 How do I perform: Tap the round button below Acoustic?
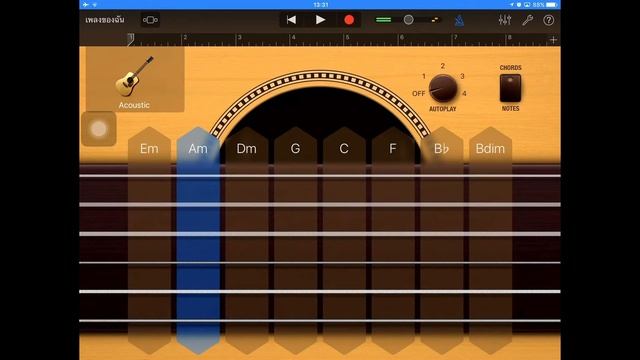99,129
